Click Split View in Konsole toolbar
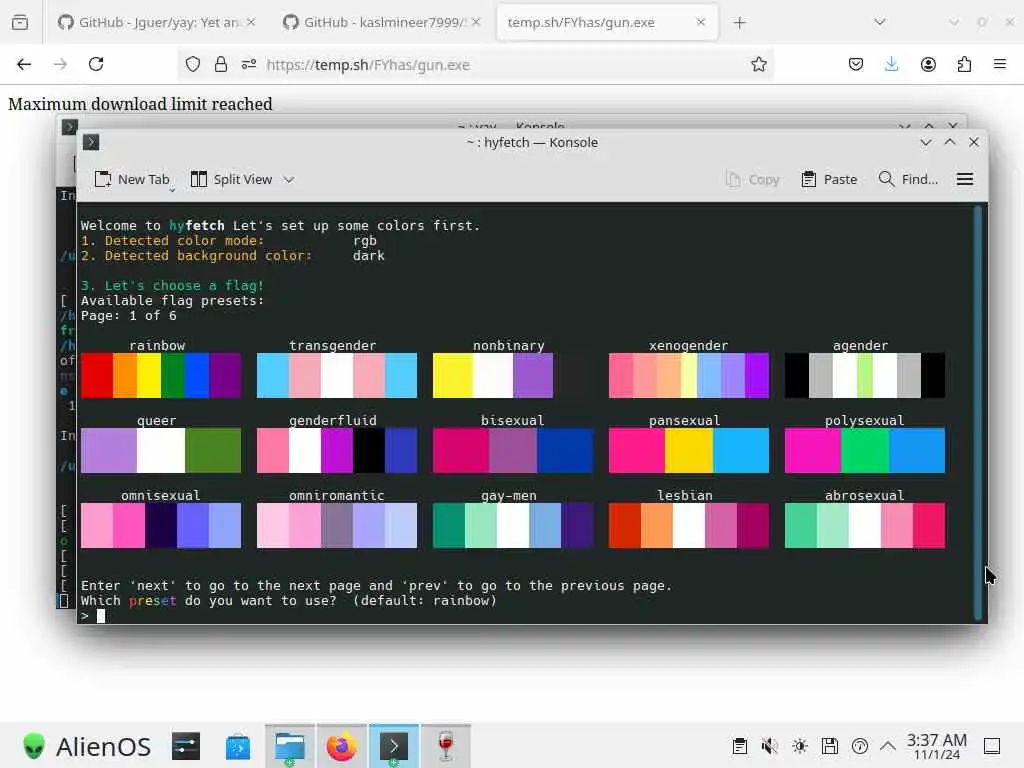Screen dimensions: 1024x768 tap(231, 179)
